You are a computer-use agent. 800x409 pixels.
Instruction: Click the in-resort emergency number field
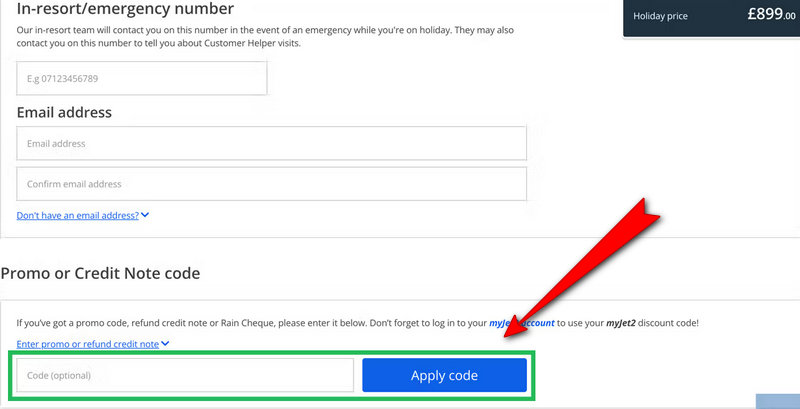(141, 78)
